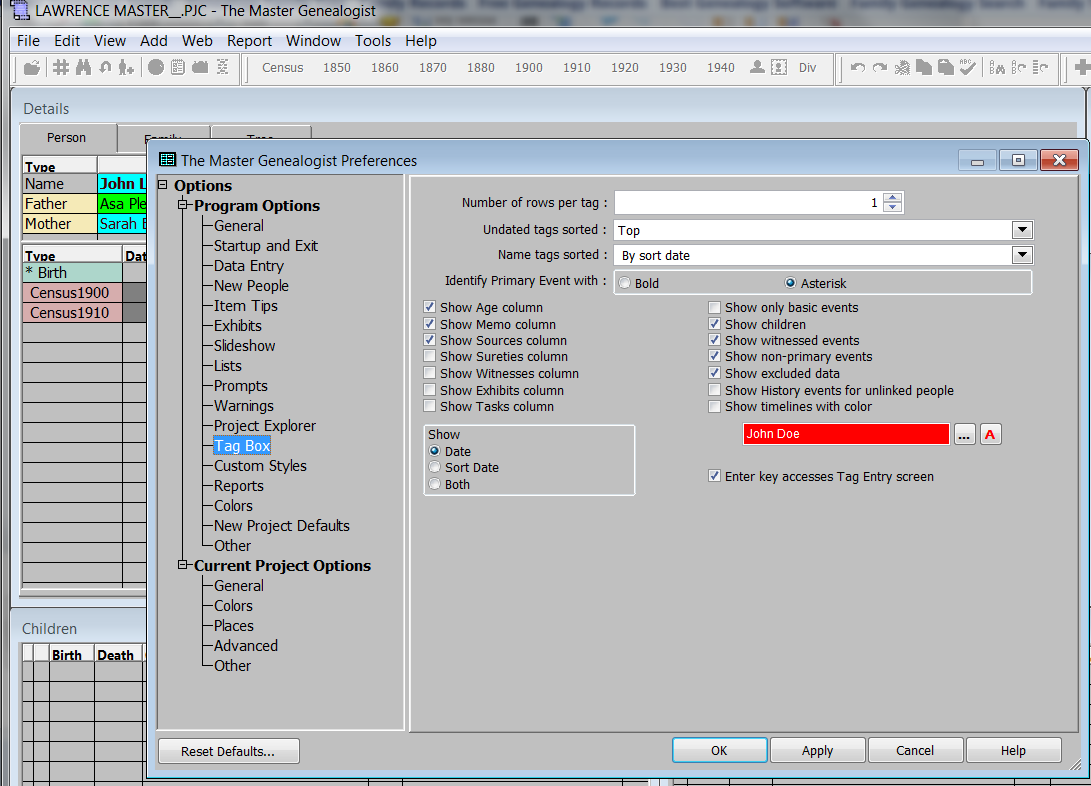Open the Window menu
1091x786 pixels.
click(313, 41)
